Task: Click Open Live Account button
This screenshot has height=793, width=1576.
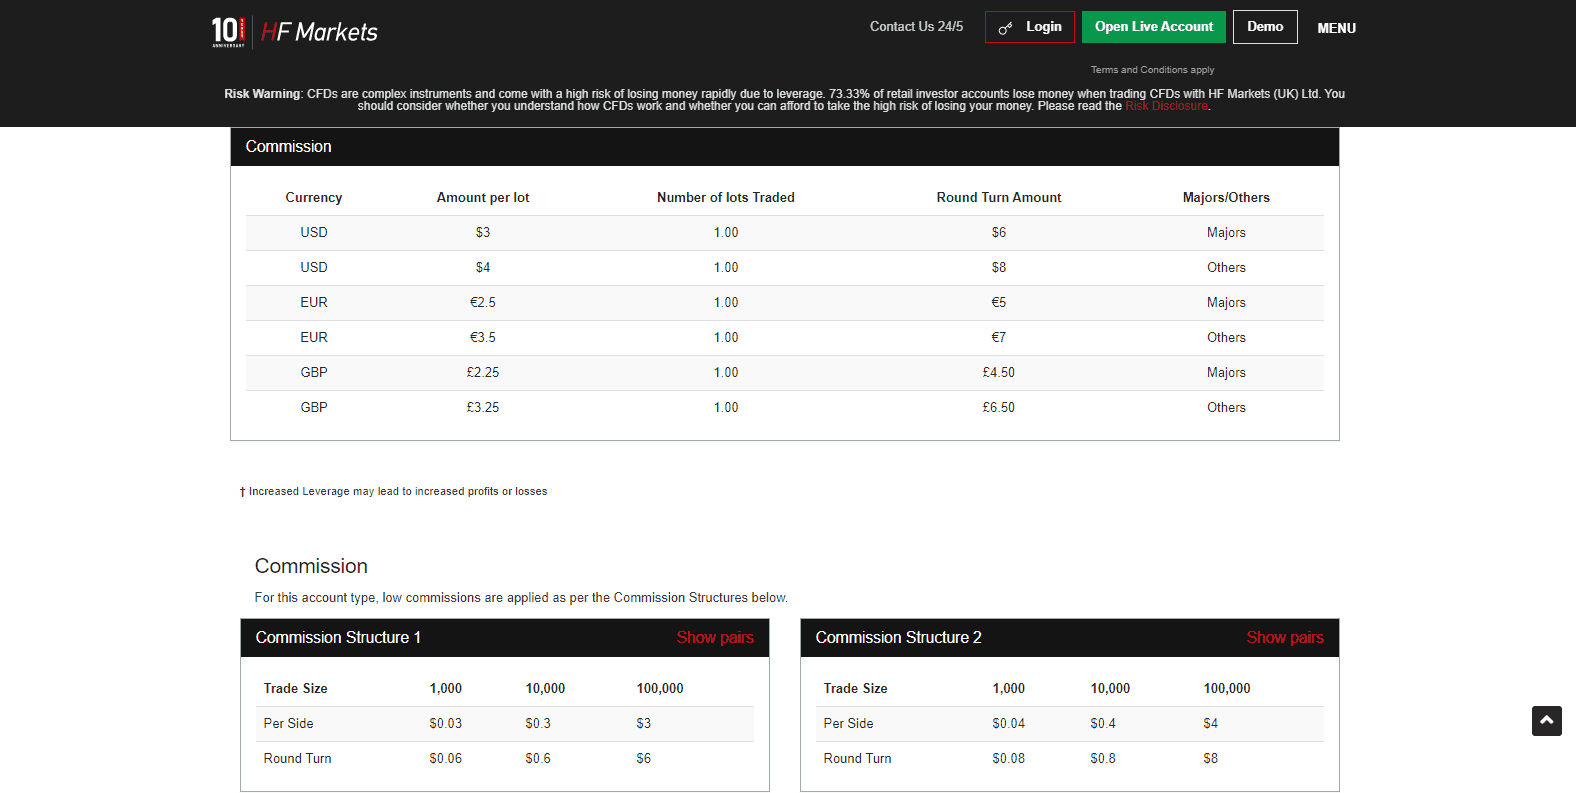Action: pyautogui.click(x=1154, y=27)
